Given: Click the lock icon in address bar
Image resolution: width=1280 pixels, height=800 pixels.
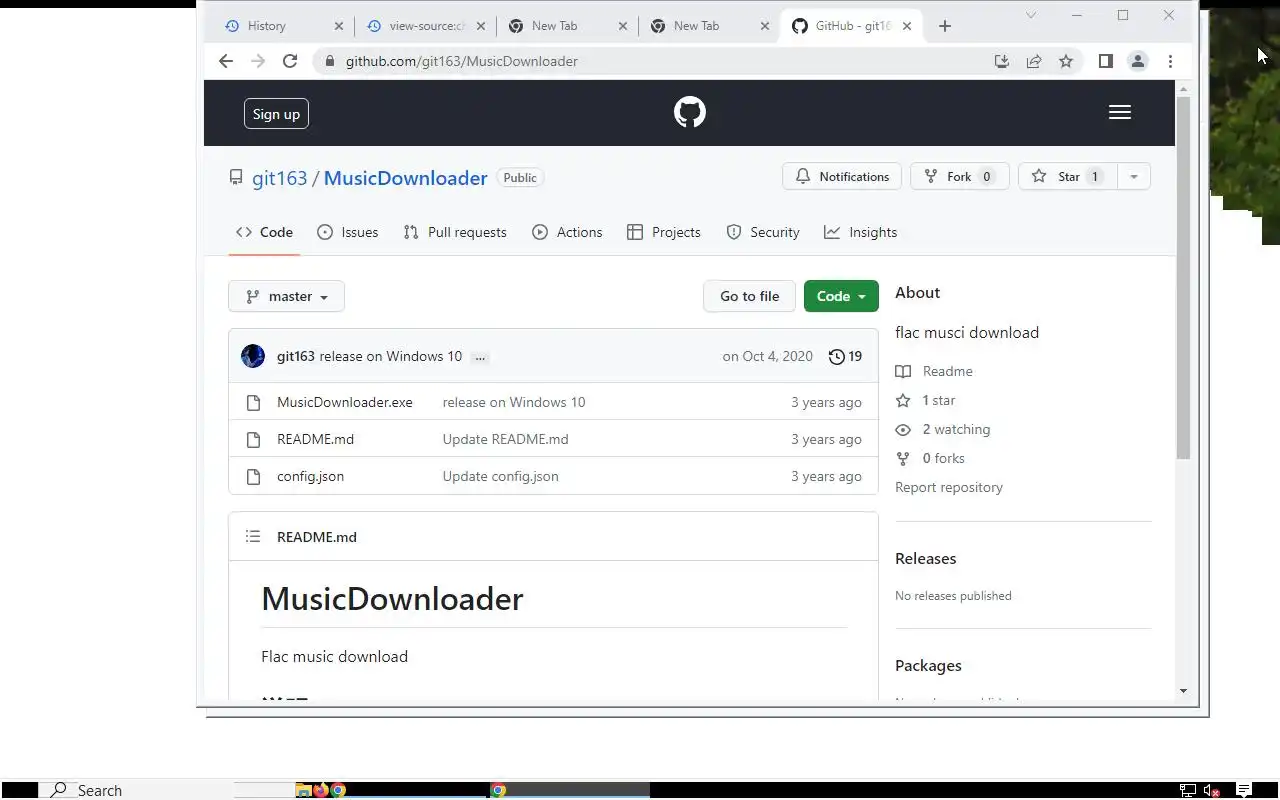Looking at the screenshot, I should pyautogui.click(x=329, y=61).
